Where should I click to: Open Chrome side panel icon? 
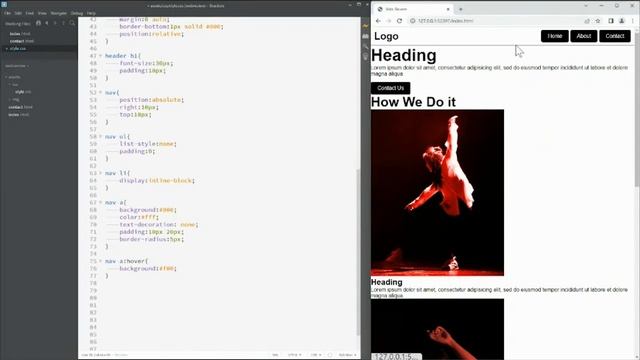[x=611, y=21]
